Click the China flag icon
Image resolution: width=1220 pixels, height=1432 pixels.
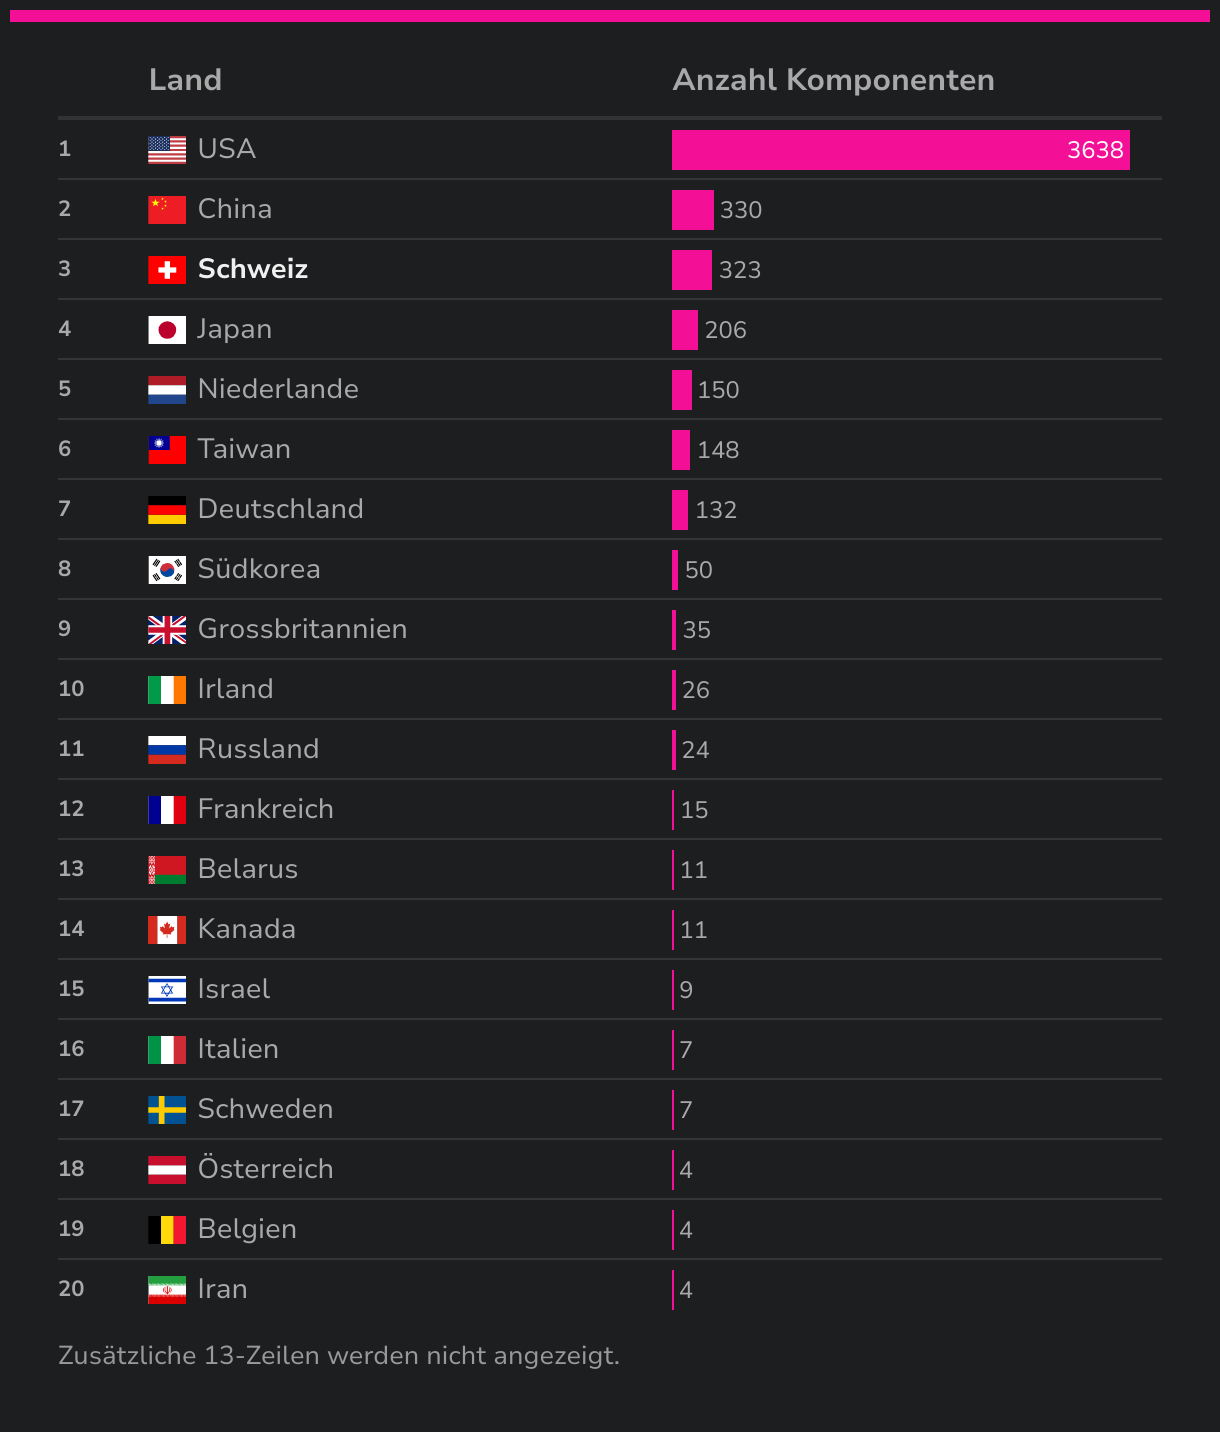click(167, 210)
